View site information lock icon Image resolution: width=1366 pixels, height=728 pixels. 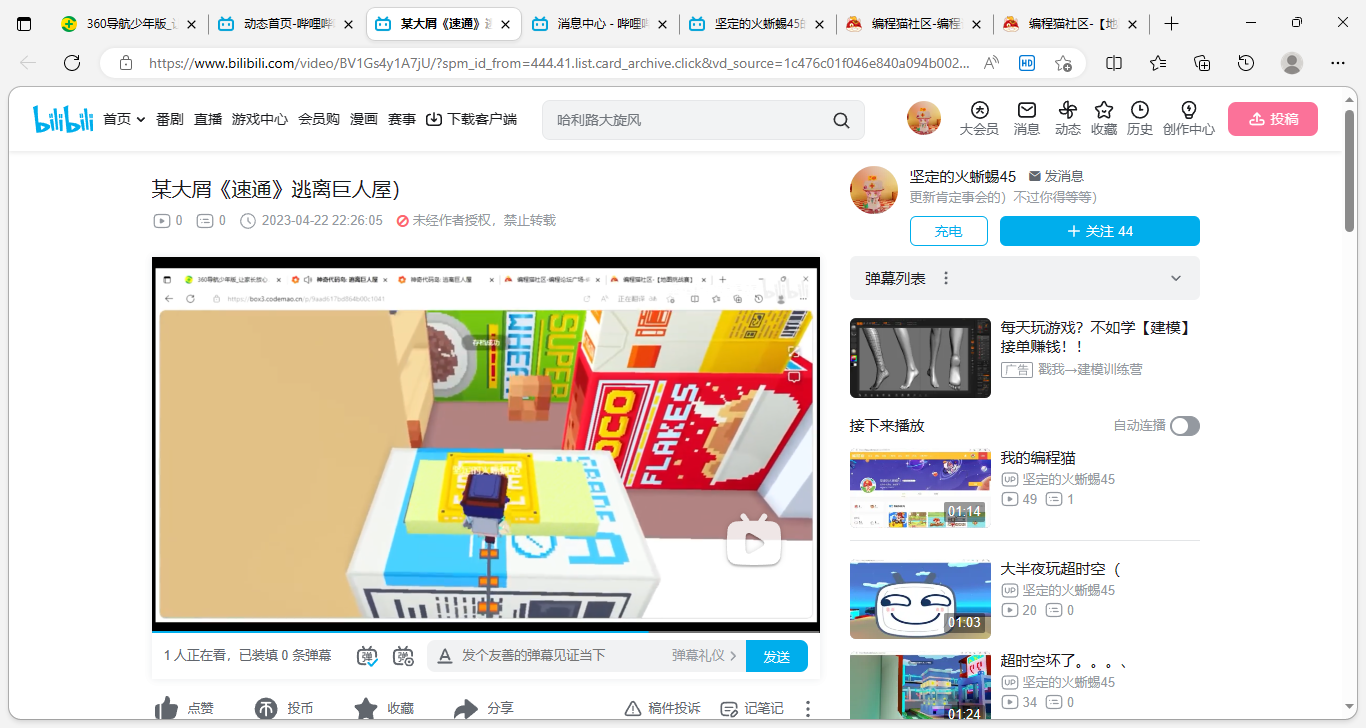126,63
